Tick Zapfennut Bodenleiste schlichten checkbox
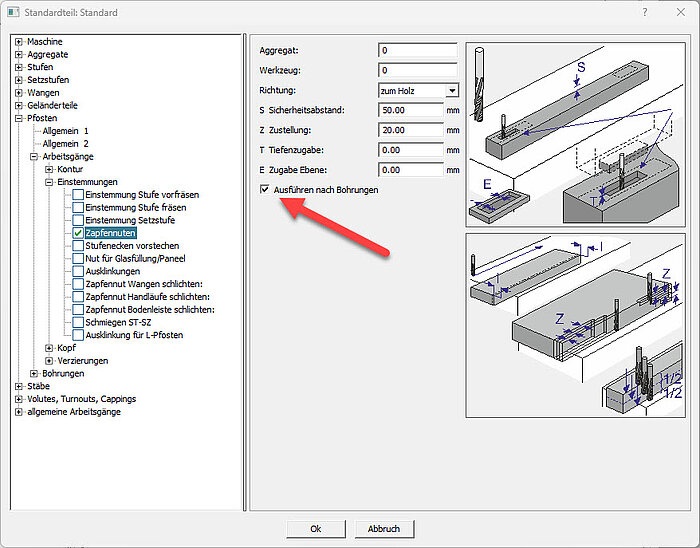Image resolution: width=700 pixels, height=548 pixels. 78,310
